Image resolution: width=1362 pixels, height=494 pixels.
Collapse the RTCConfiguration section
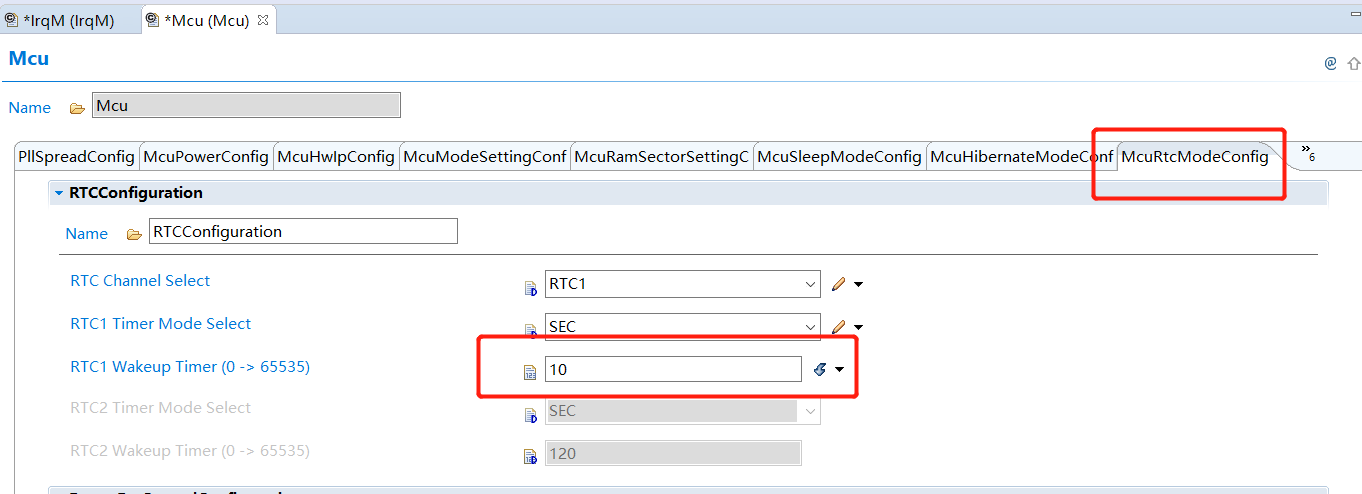pos(59,193)
